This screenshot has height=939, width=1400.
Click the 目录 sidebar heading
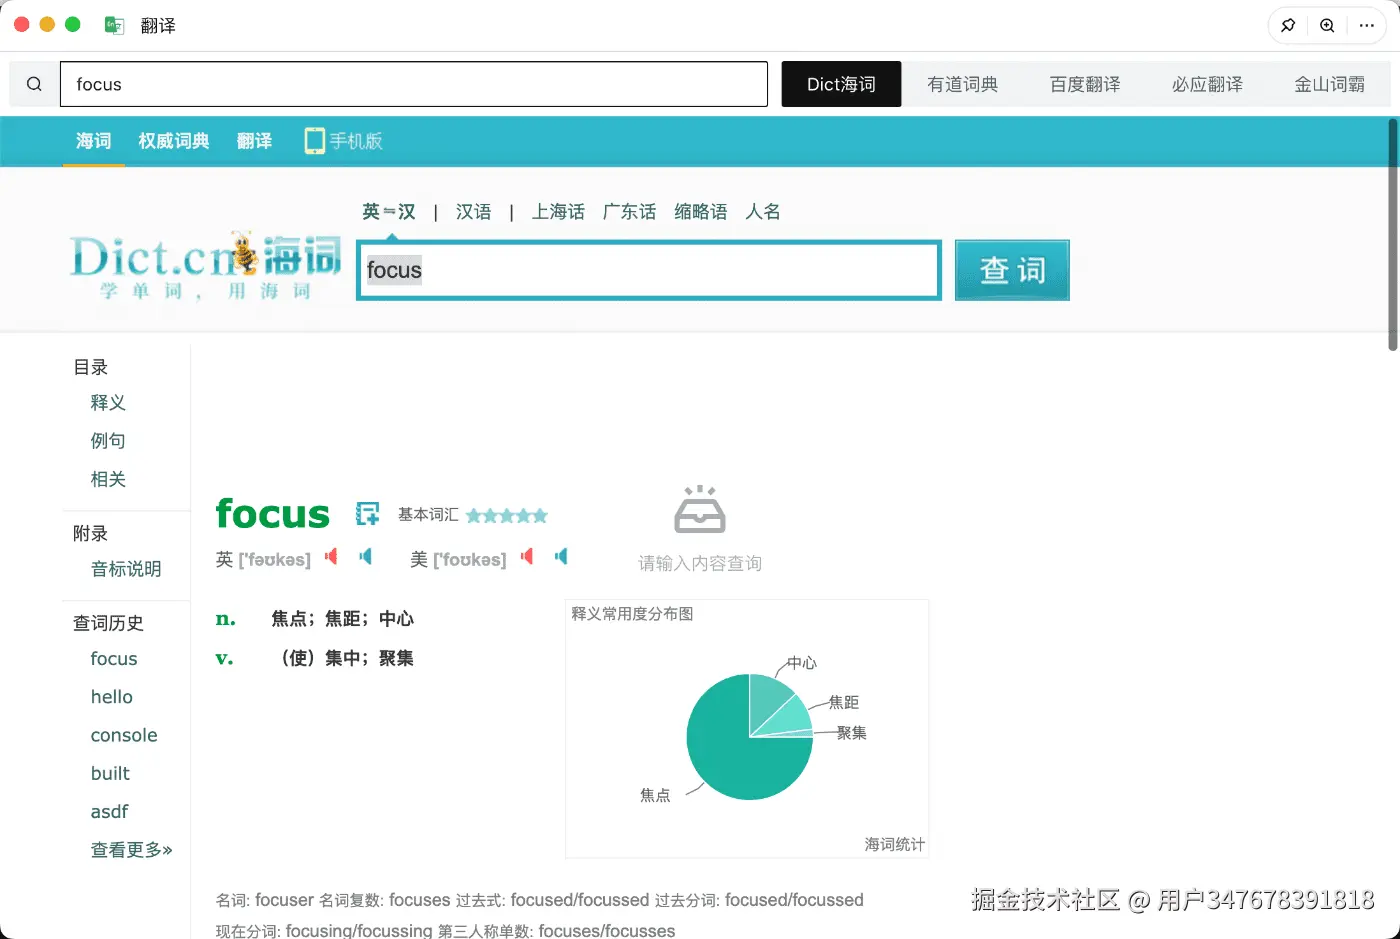(90, 367)
